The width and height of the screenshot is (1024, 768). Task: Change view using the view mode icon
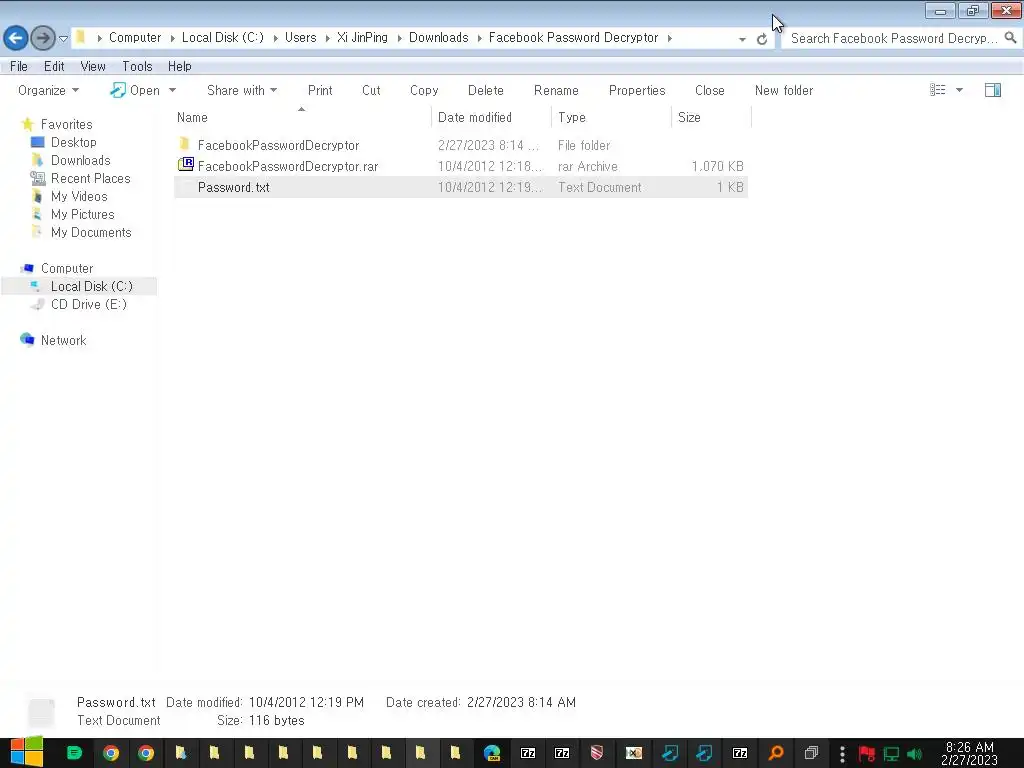937,89
